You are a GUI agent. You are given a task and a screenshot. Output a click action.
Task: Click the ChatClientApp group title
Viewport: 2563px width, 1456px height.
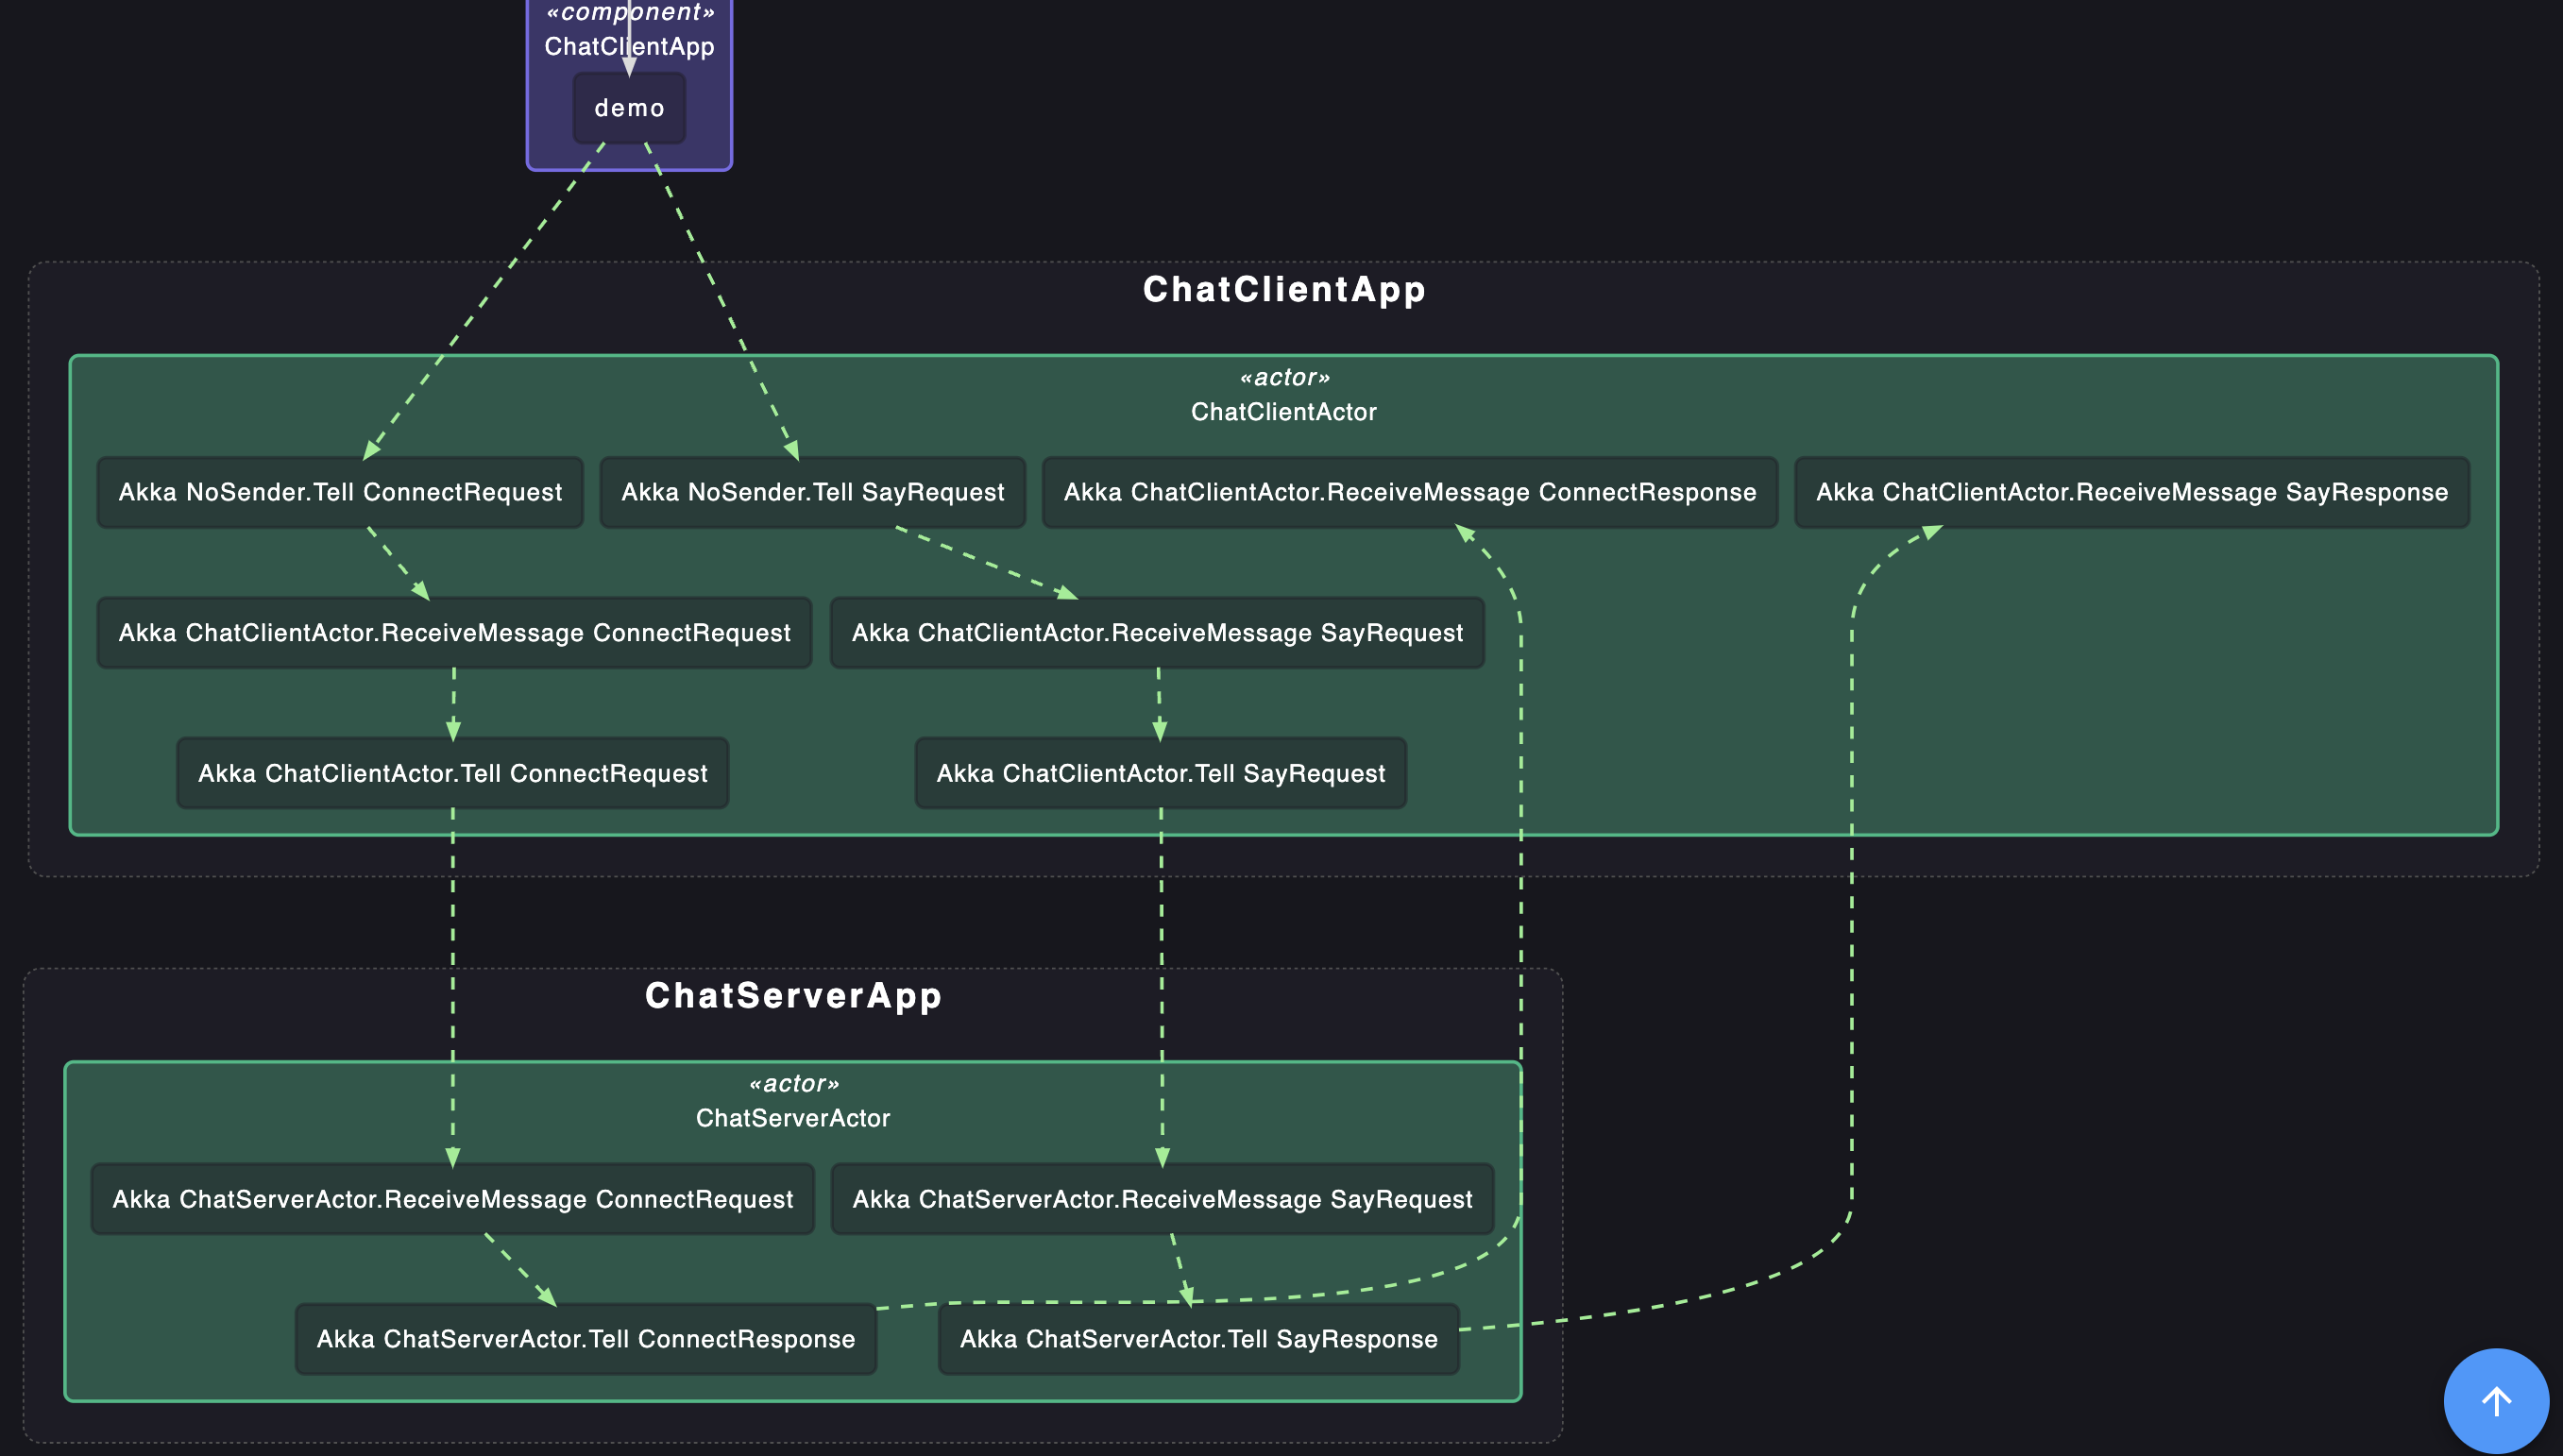coord(1283,289)
